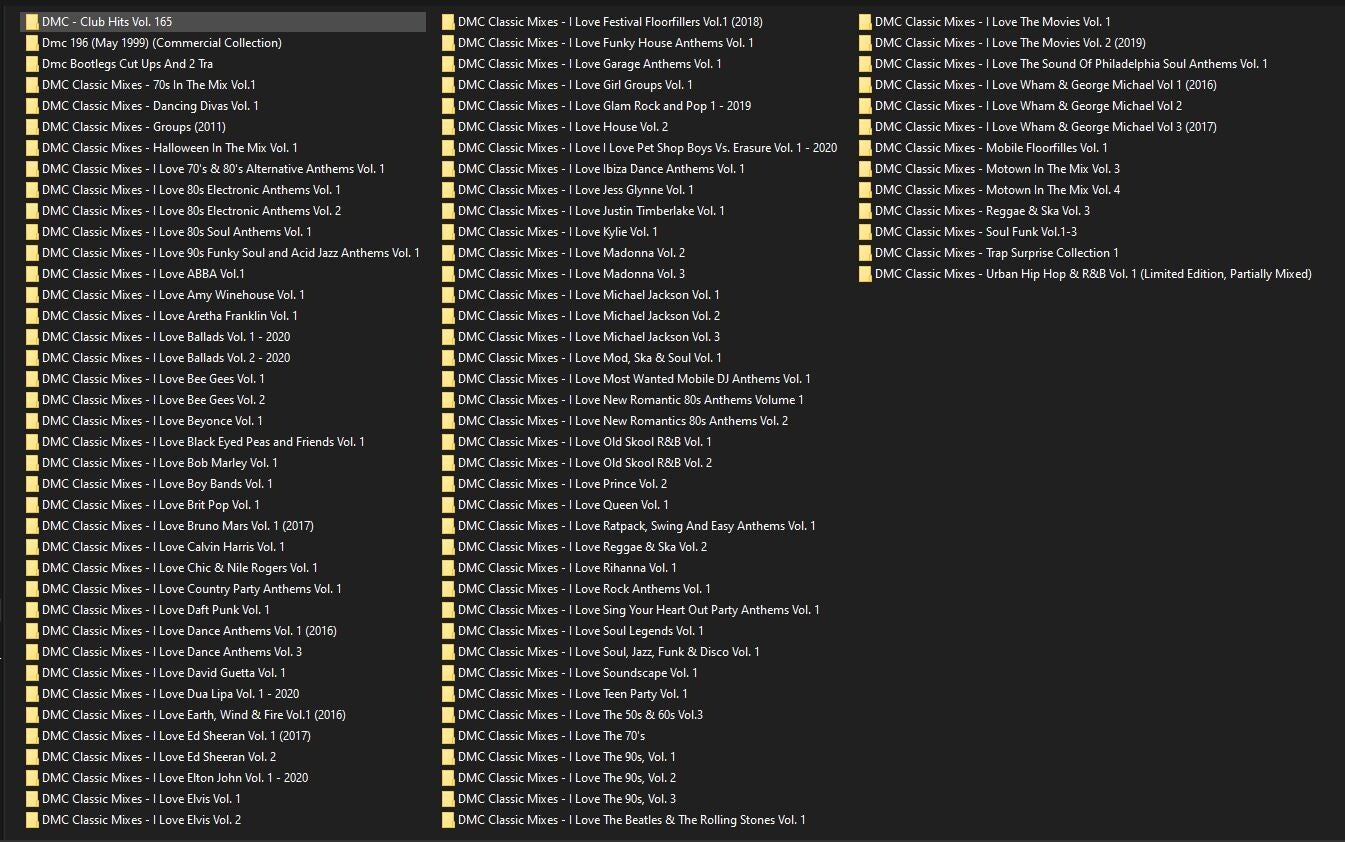The width and height of the screenshot is (1345, 842).
Task: Select folder icon of Mobile Floorfilles Vol. 1
Action: point(865,148)
